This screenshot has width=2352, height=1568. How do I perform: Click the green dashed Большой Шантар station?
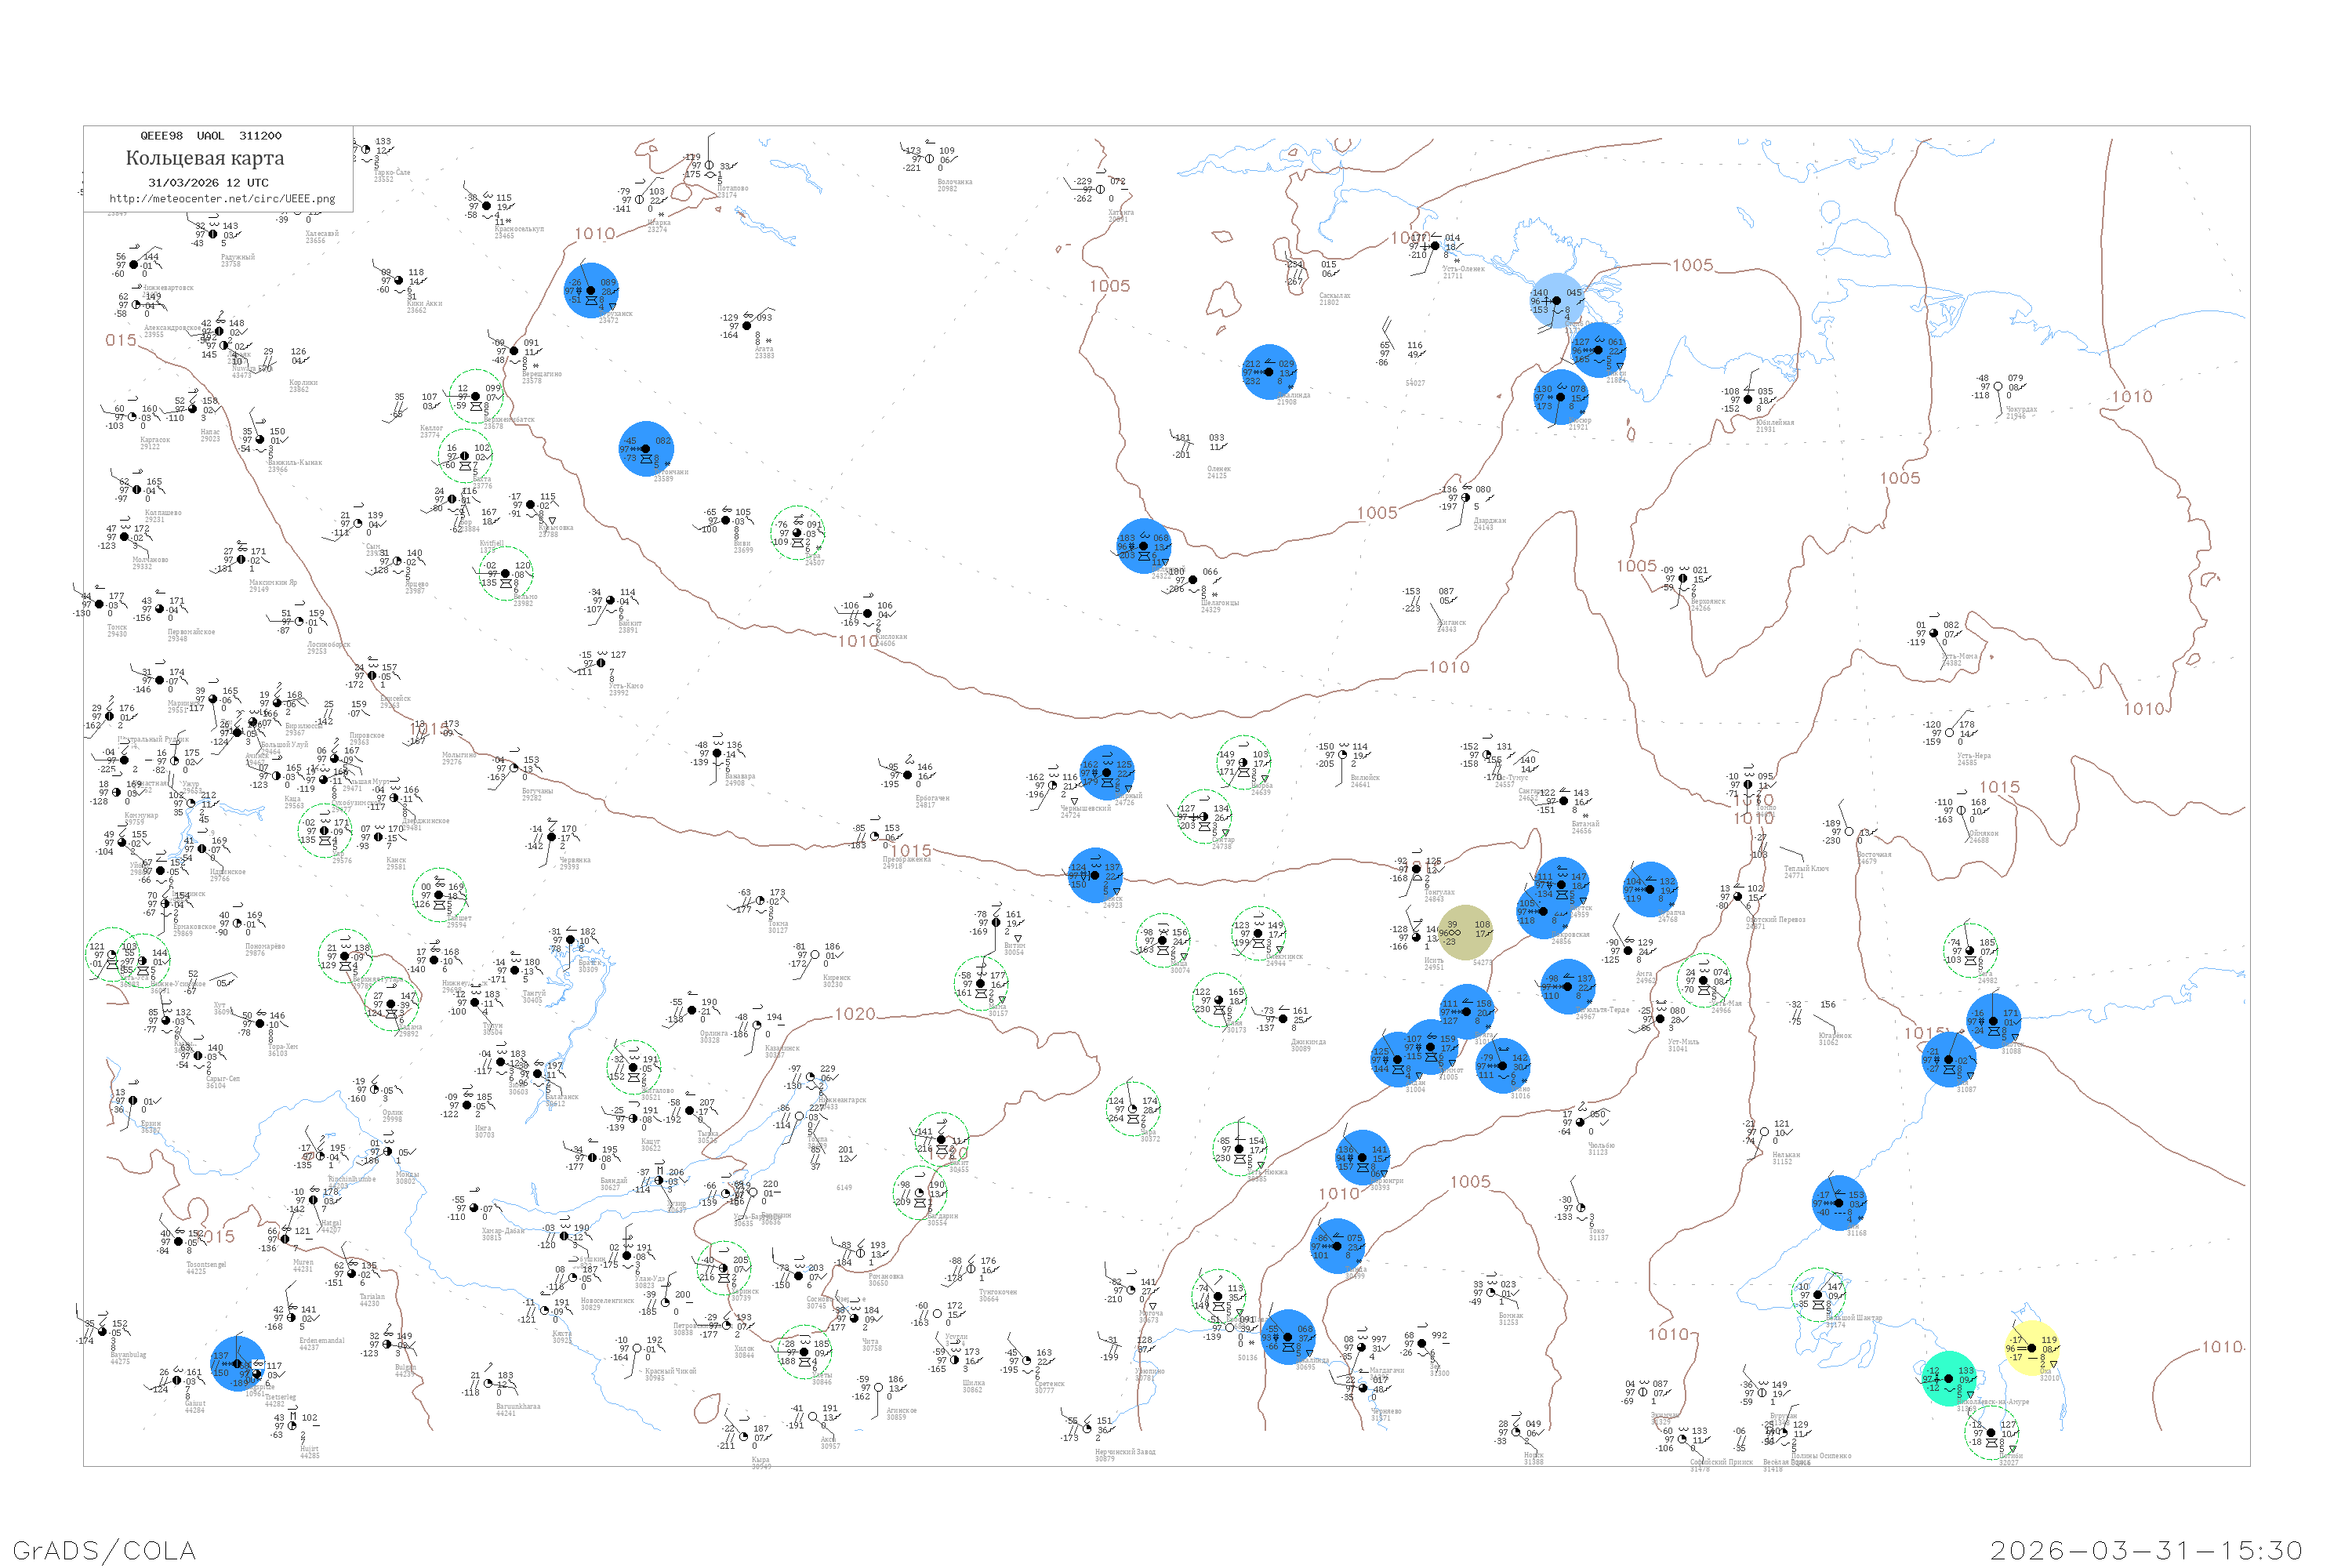[x=1817, y=1294]
